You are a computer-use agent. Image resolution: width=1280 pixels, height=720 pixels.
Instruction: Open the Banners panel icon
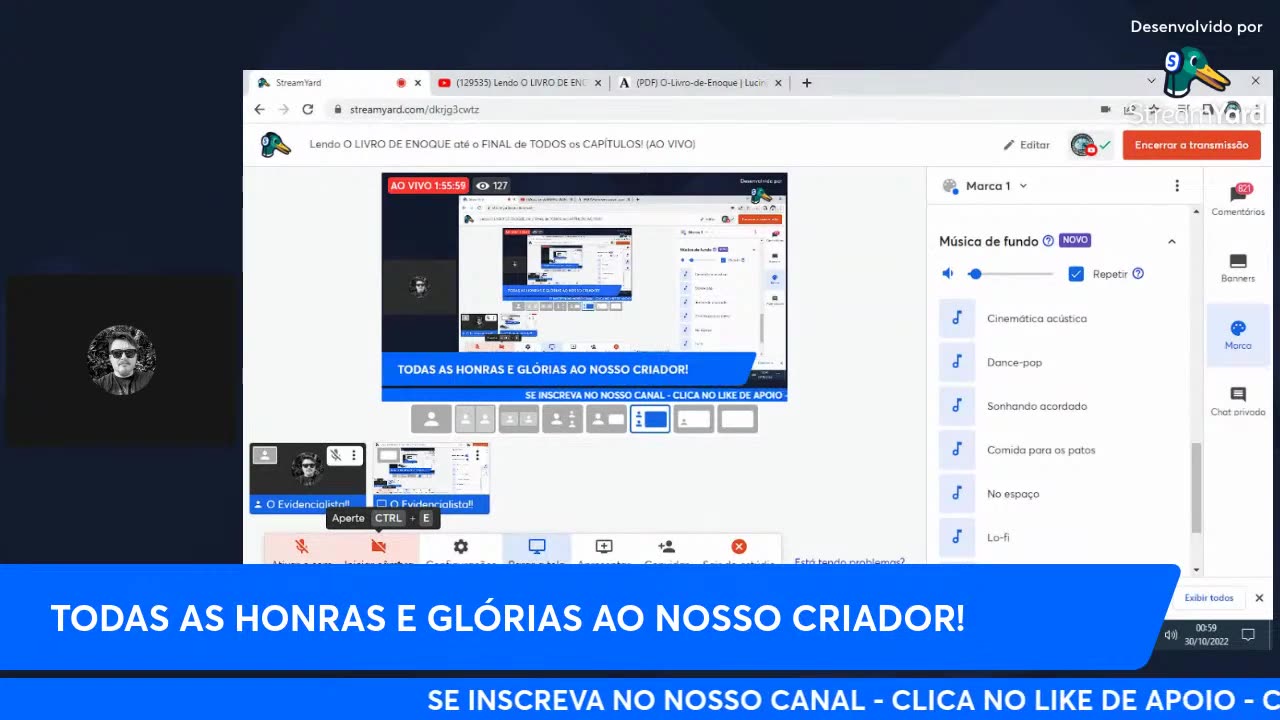(1238, 267)
